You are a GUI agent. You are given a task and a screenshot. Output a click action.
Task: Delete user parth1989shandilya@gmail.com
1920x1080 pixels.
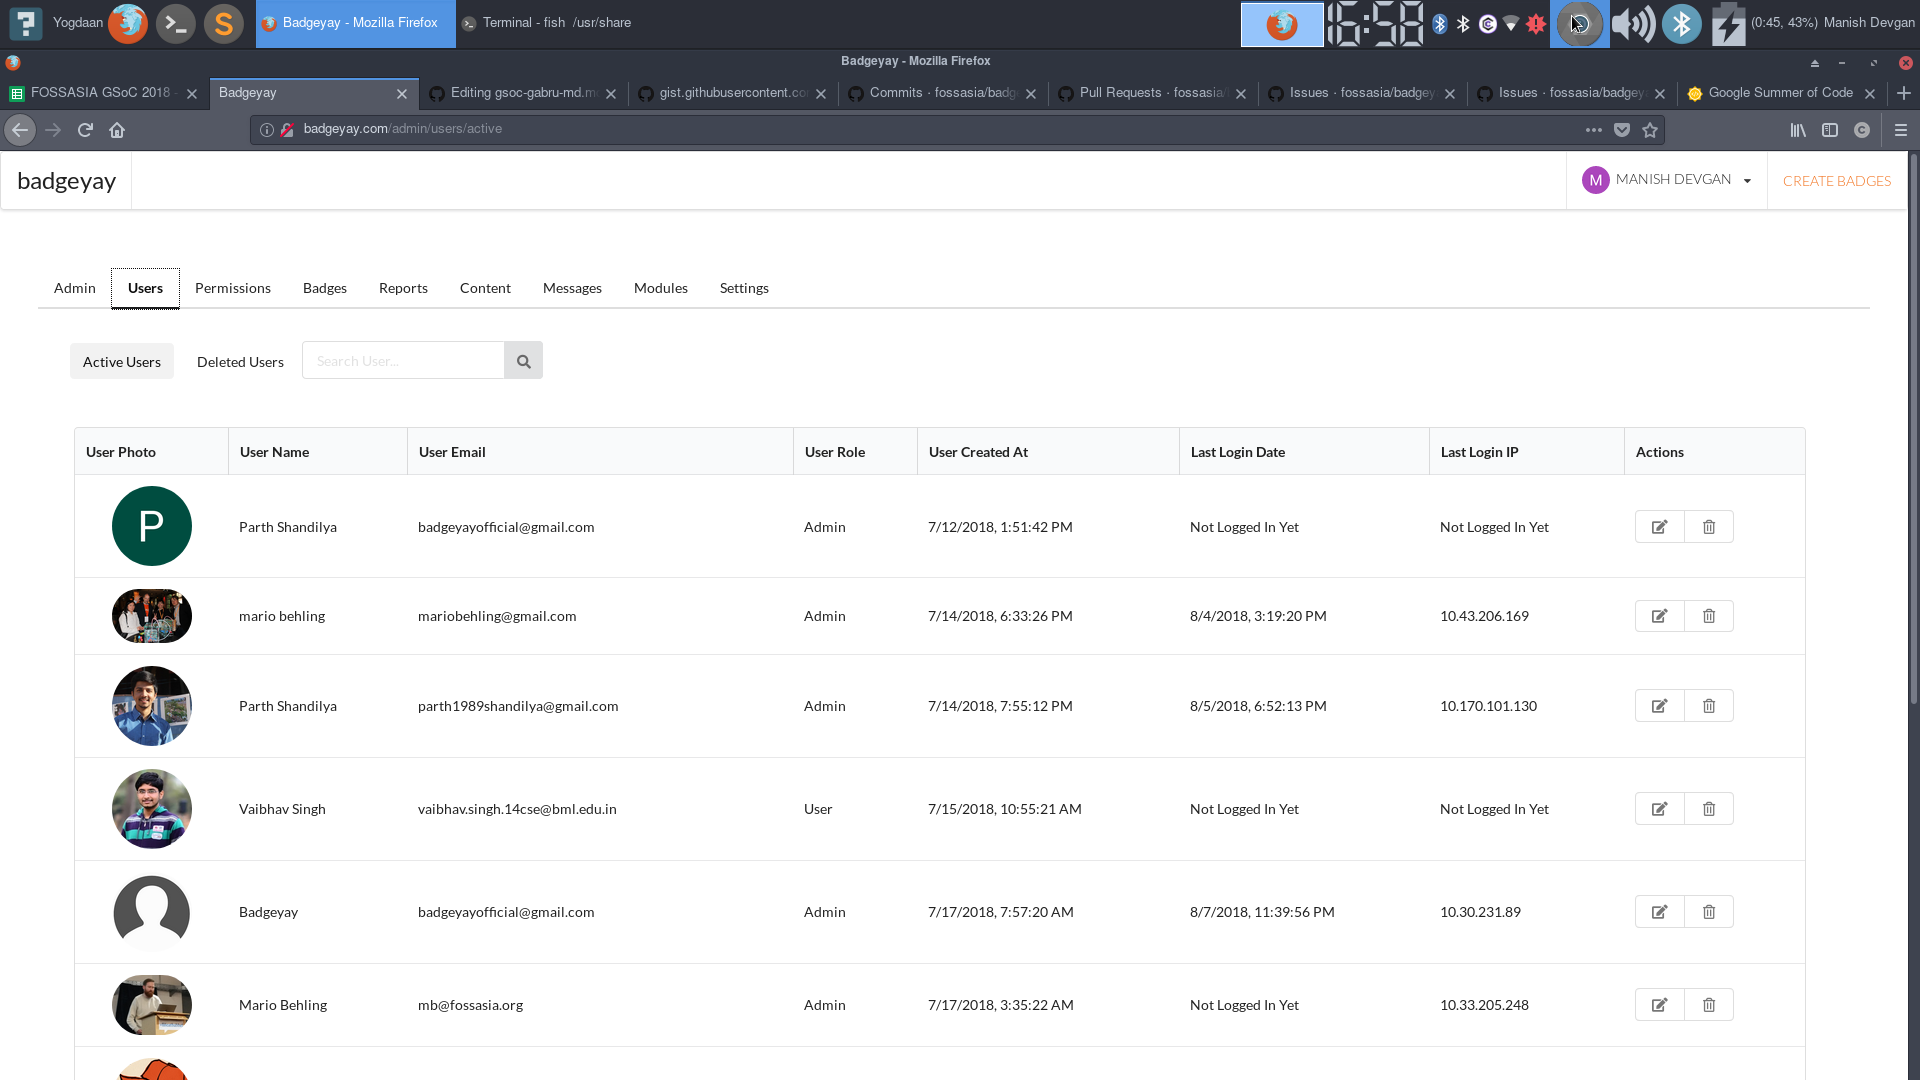pos(1709,706)
